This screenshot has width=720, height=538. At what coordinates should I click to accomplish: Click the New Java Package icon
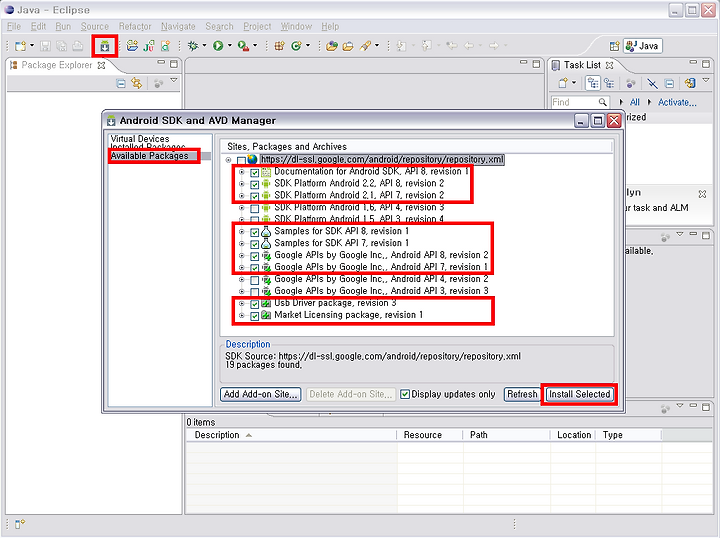(280, 46)
